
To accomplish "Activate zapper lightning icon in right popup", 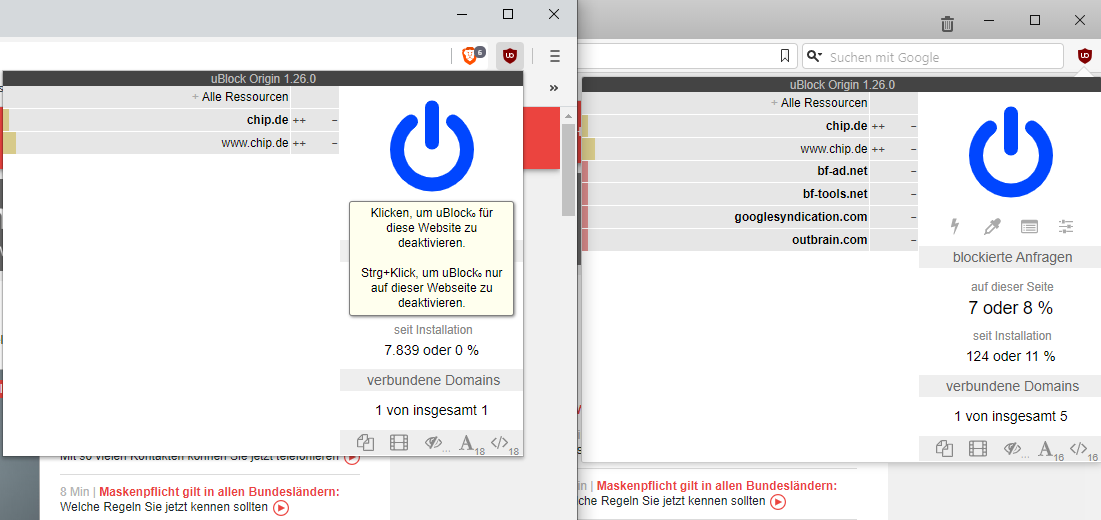I will point(954,226).
